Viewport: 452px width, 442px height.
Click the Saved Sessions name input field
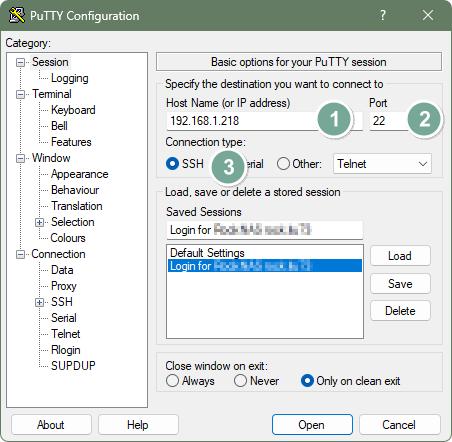tap(264, 230)
